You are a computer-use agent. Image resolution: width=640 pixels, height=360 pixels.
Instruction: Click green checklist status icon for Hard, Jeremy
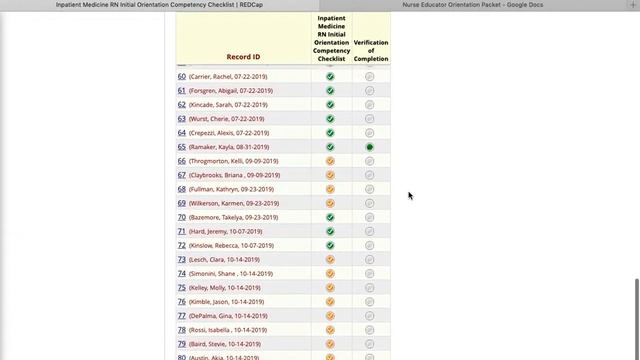point(330,231)
